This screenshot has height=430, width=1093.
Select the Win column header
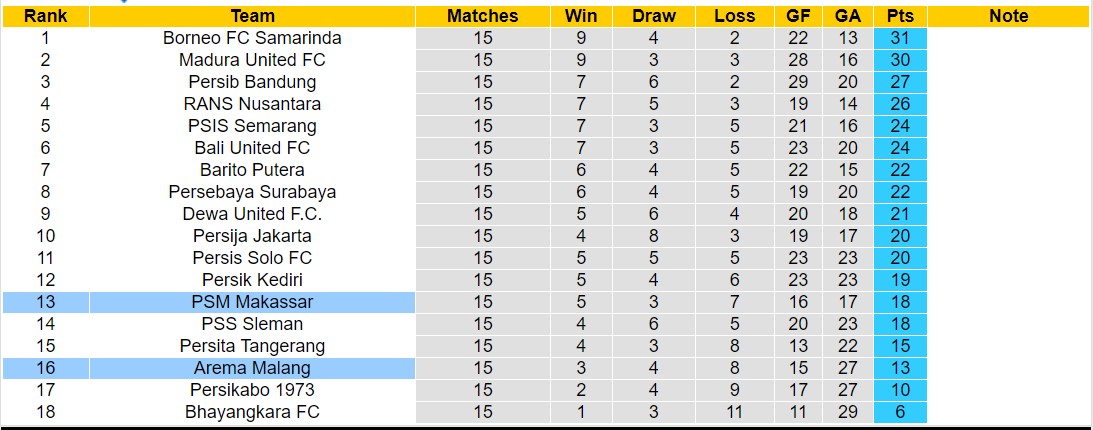click(x=581, y=16)
